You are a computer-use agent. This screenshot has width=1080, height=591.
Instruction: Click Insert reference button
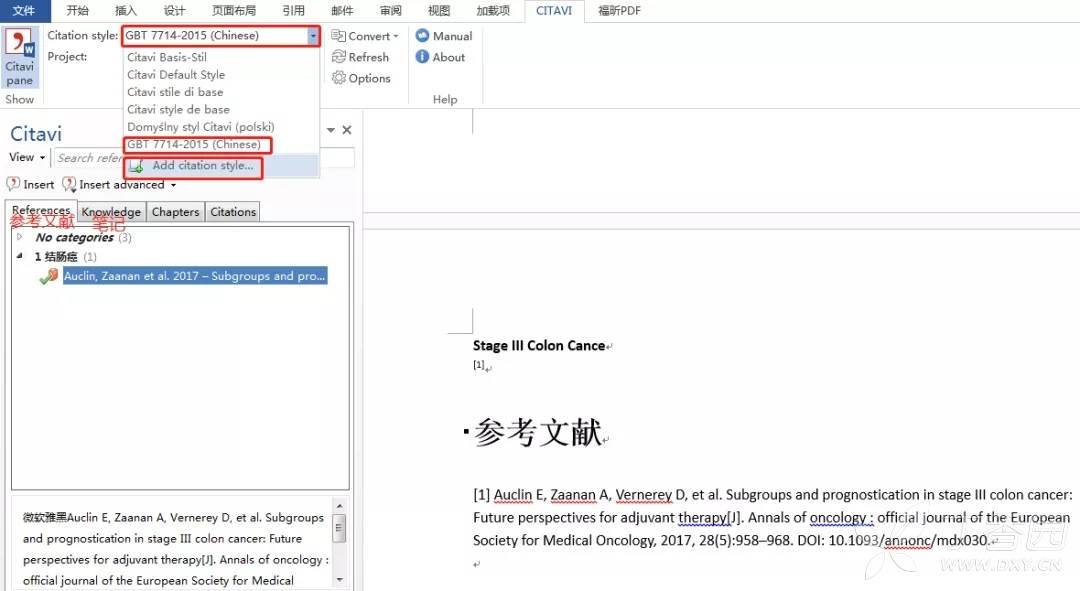[30, 185]
